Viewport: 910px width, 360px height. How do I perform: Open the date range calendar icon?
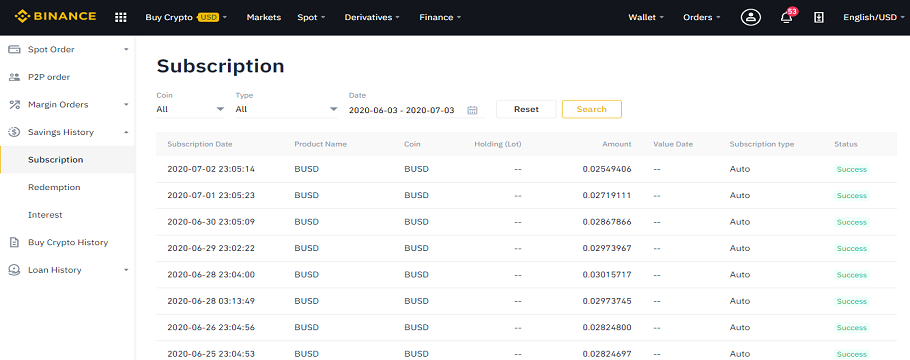click(472, 110)
